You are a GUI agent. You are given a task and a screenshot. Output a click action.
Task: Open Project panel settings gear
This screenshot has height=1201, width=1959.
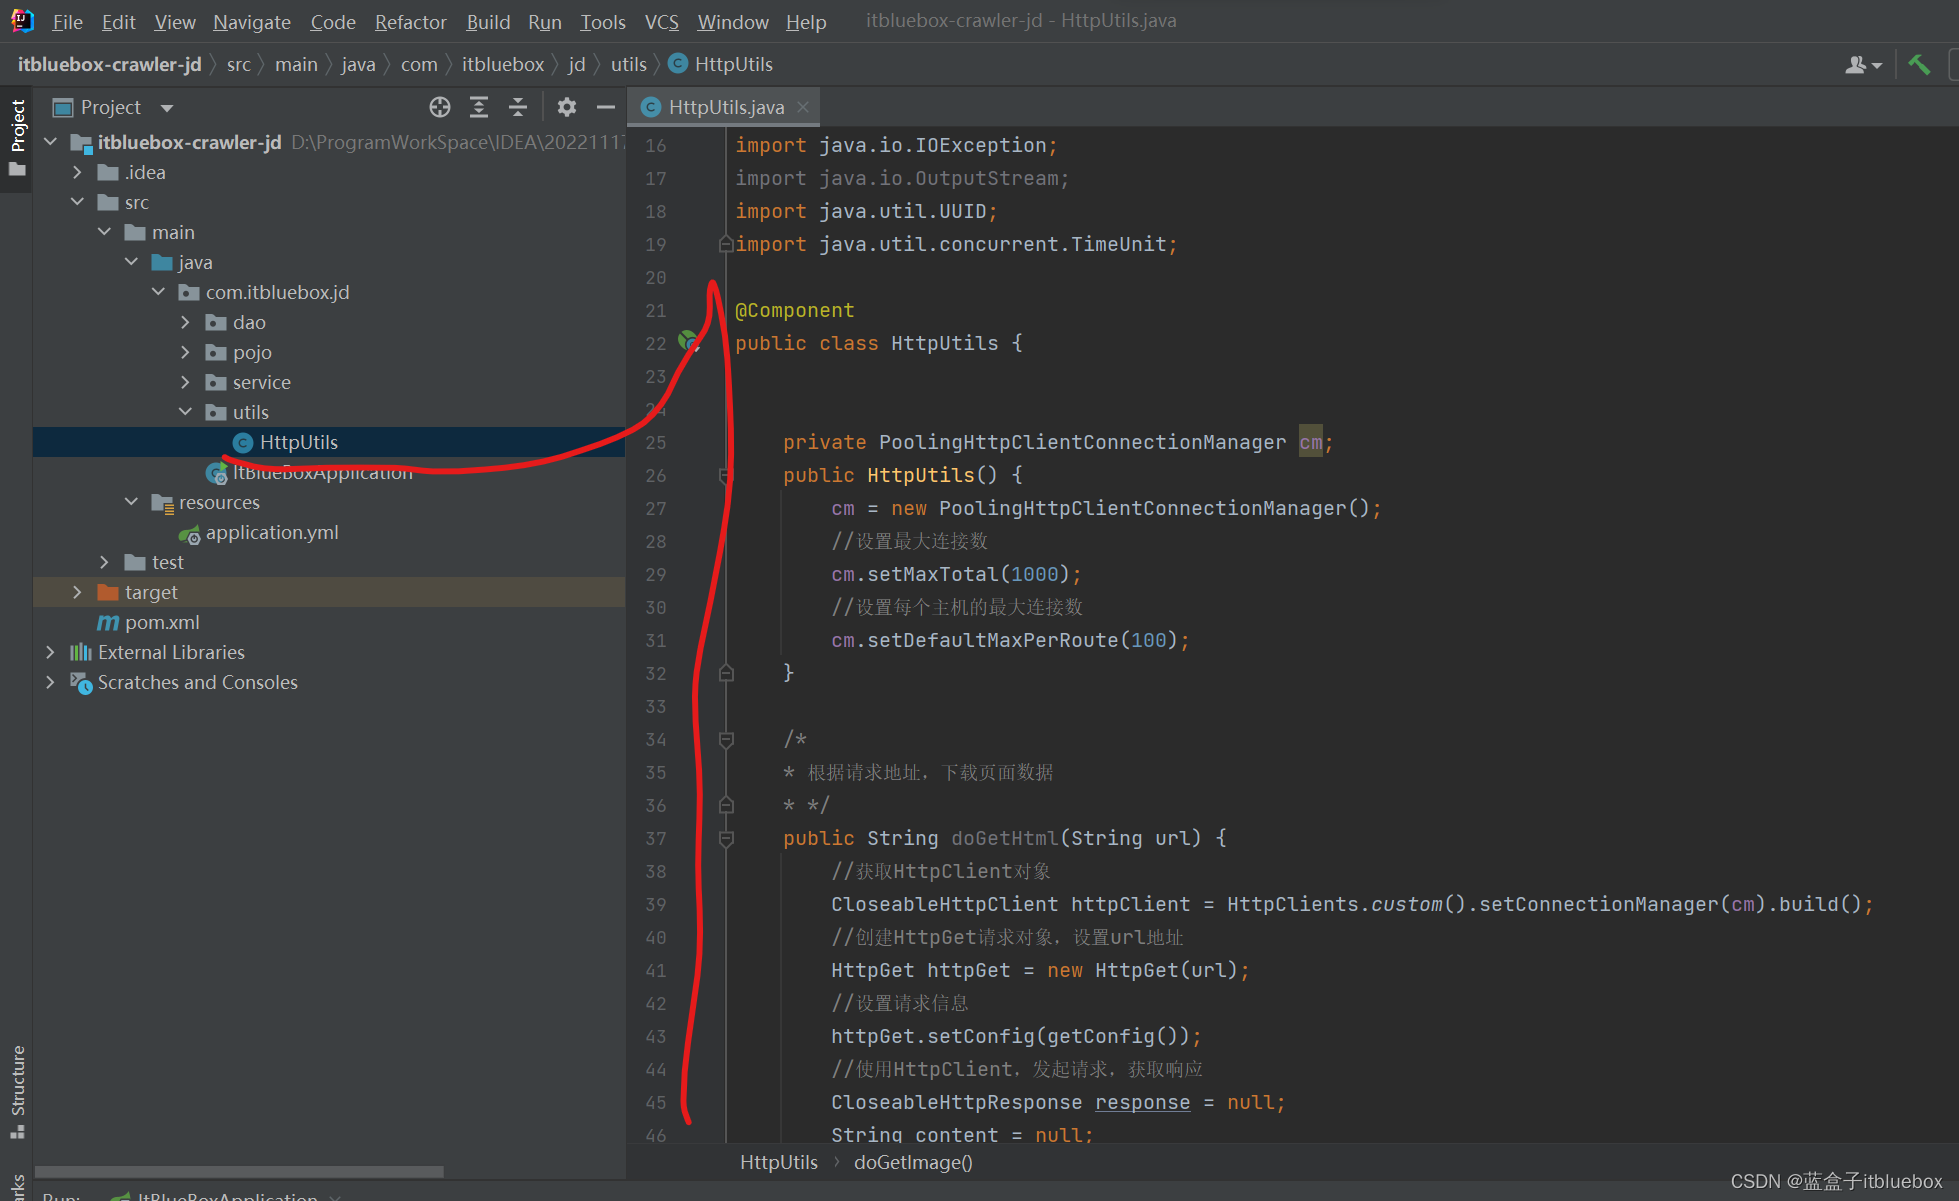tap(567, 107)
